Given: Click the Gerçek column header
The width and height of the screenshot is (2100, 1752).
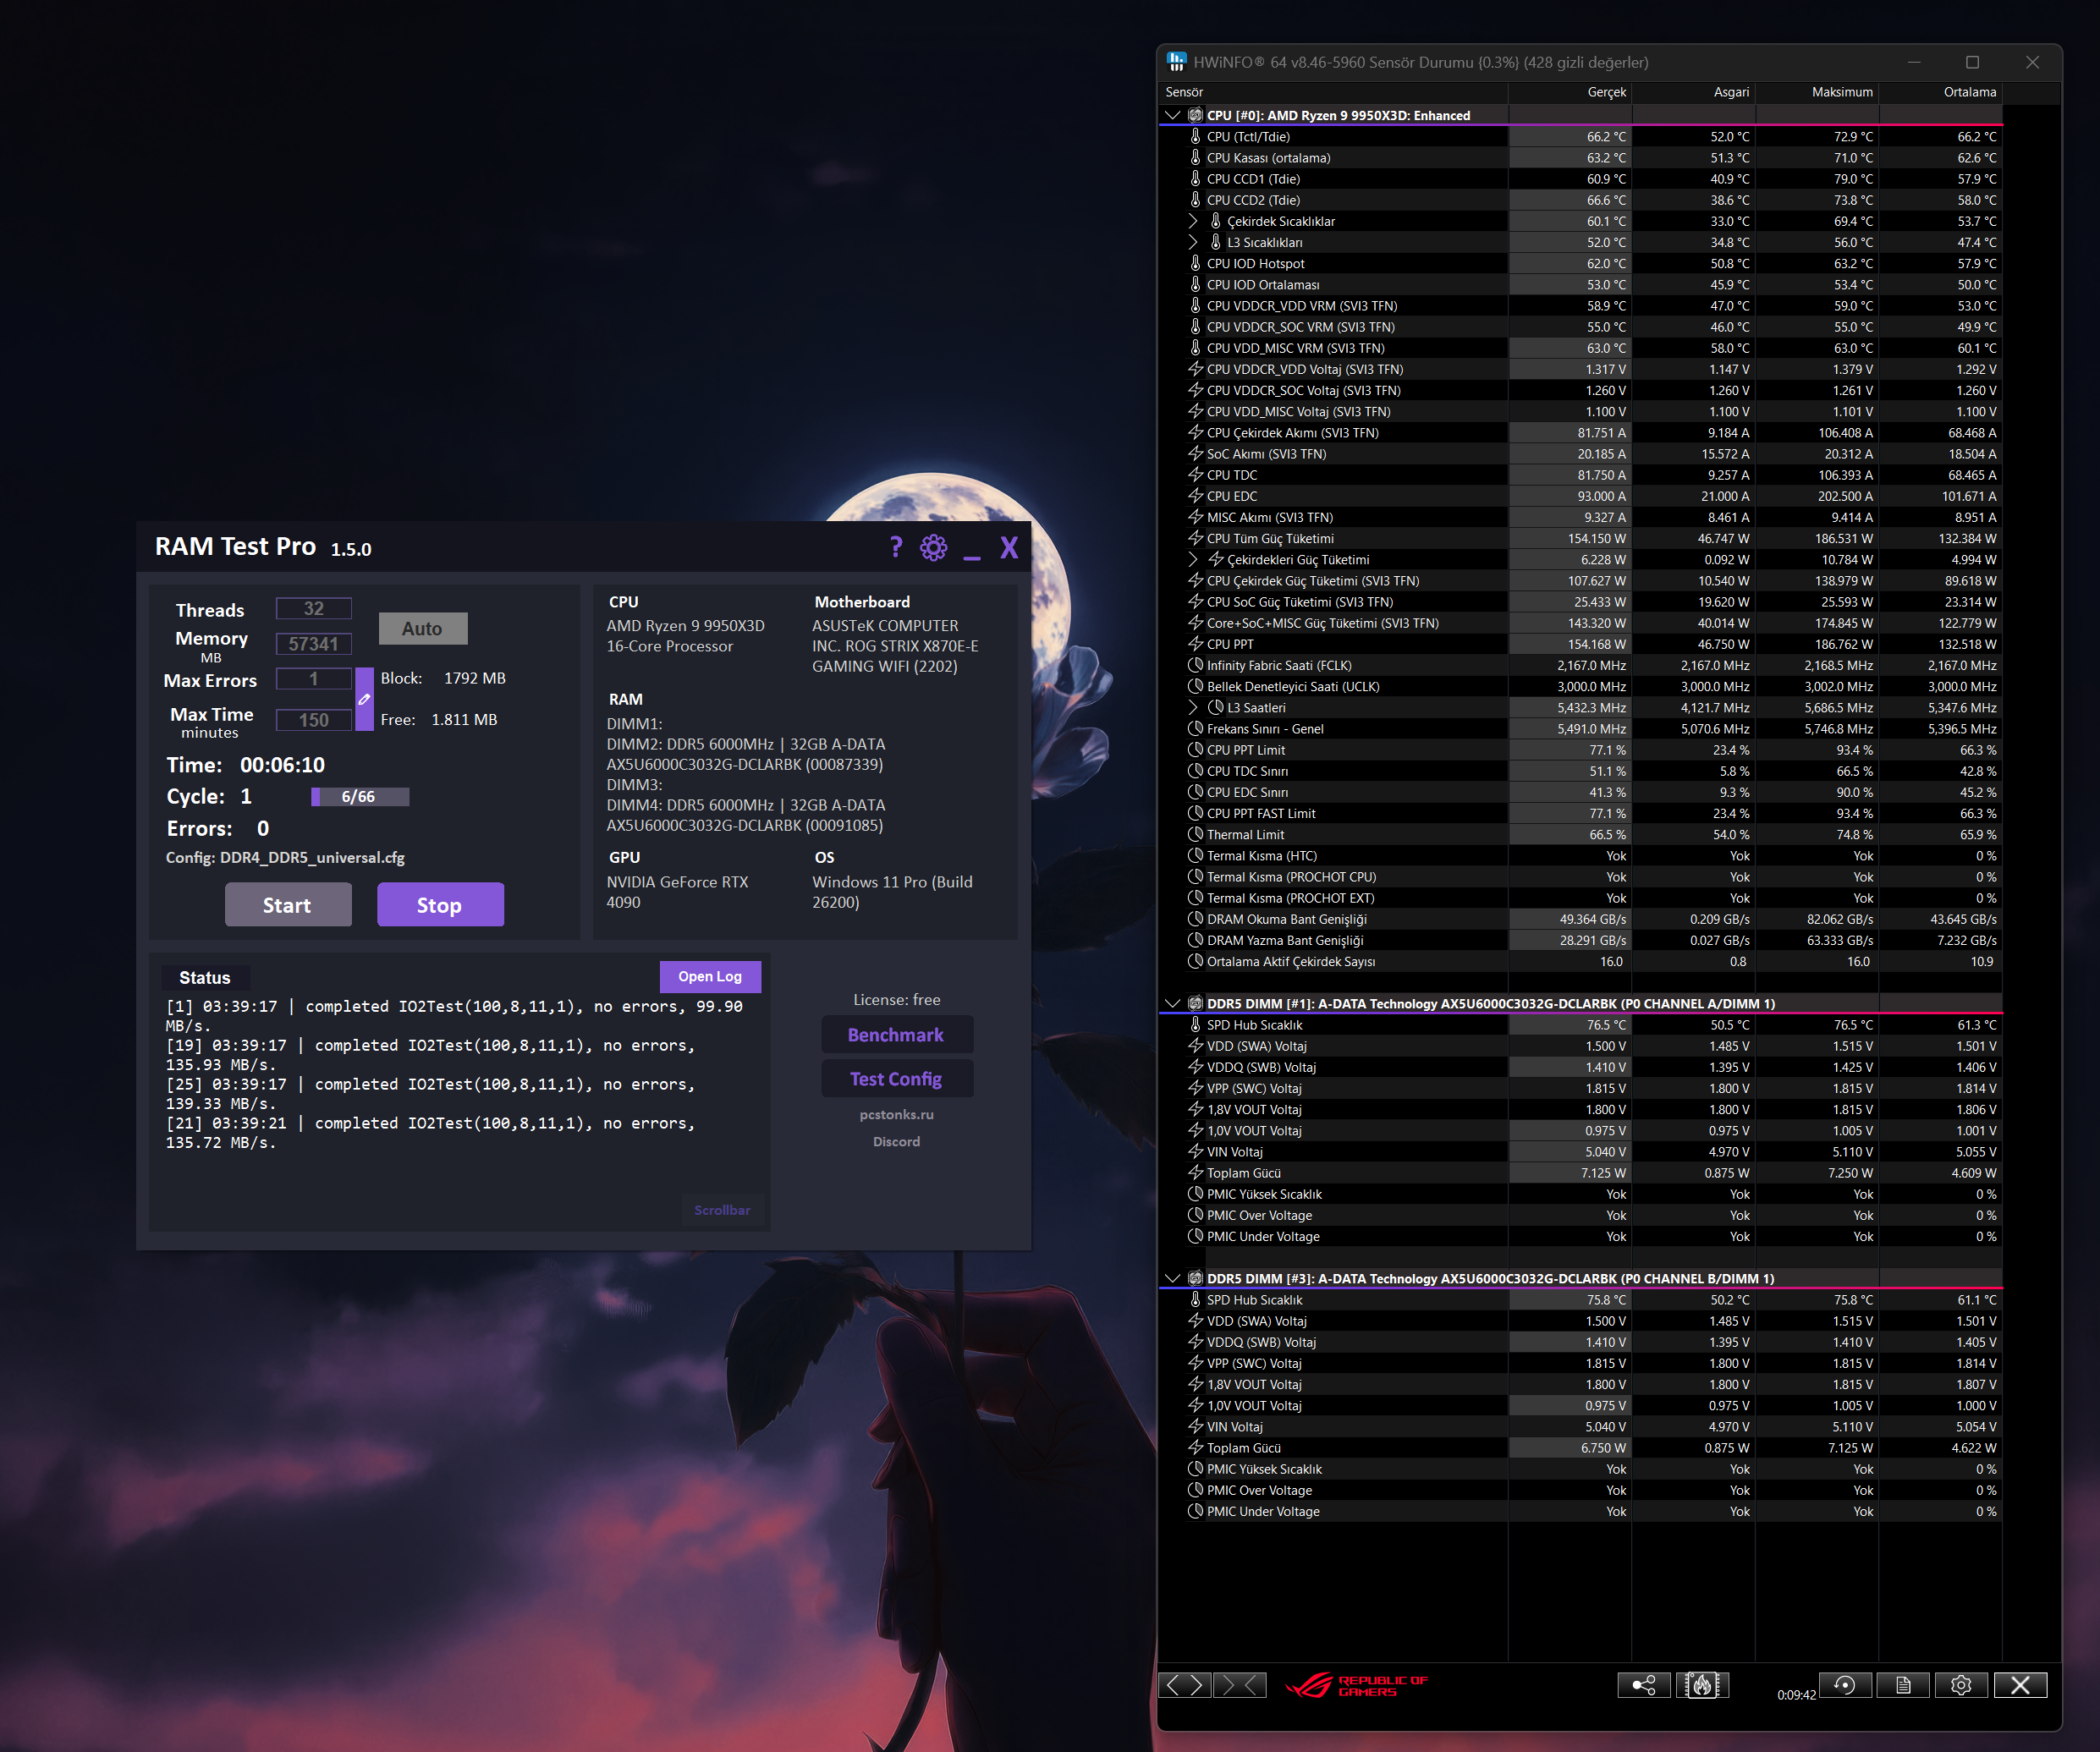Looking at the screenshot, I should point(1570,92).
